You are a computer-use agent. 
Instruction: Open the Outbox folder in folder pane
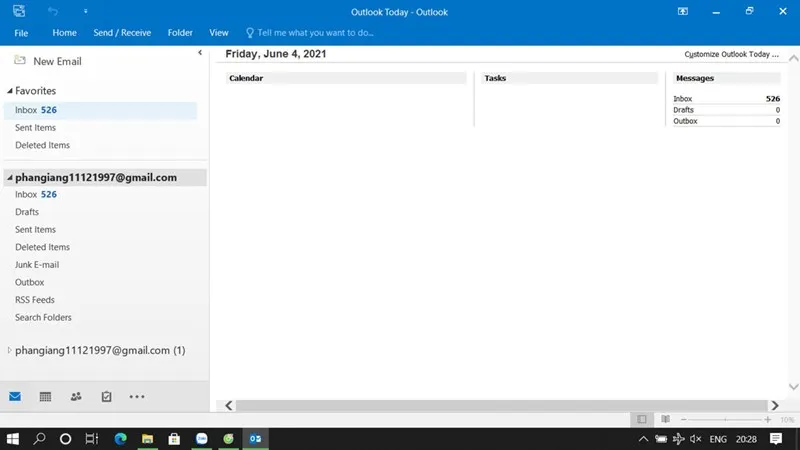[30, 282]
